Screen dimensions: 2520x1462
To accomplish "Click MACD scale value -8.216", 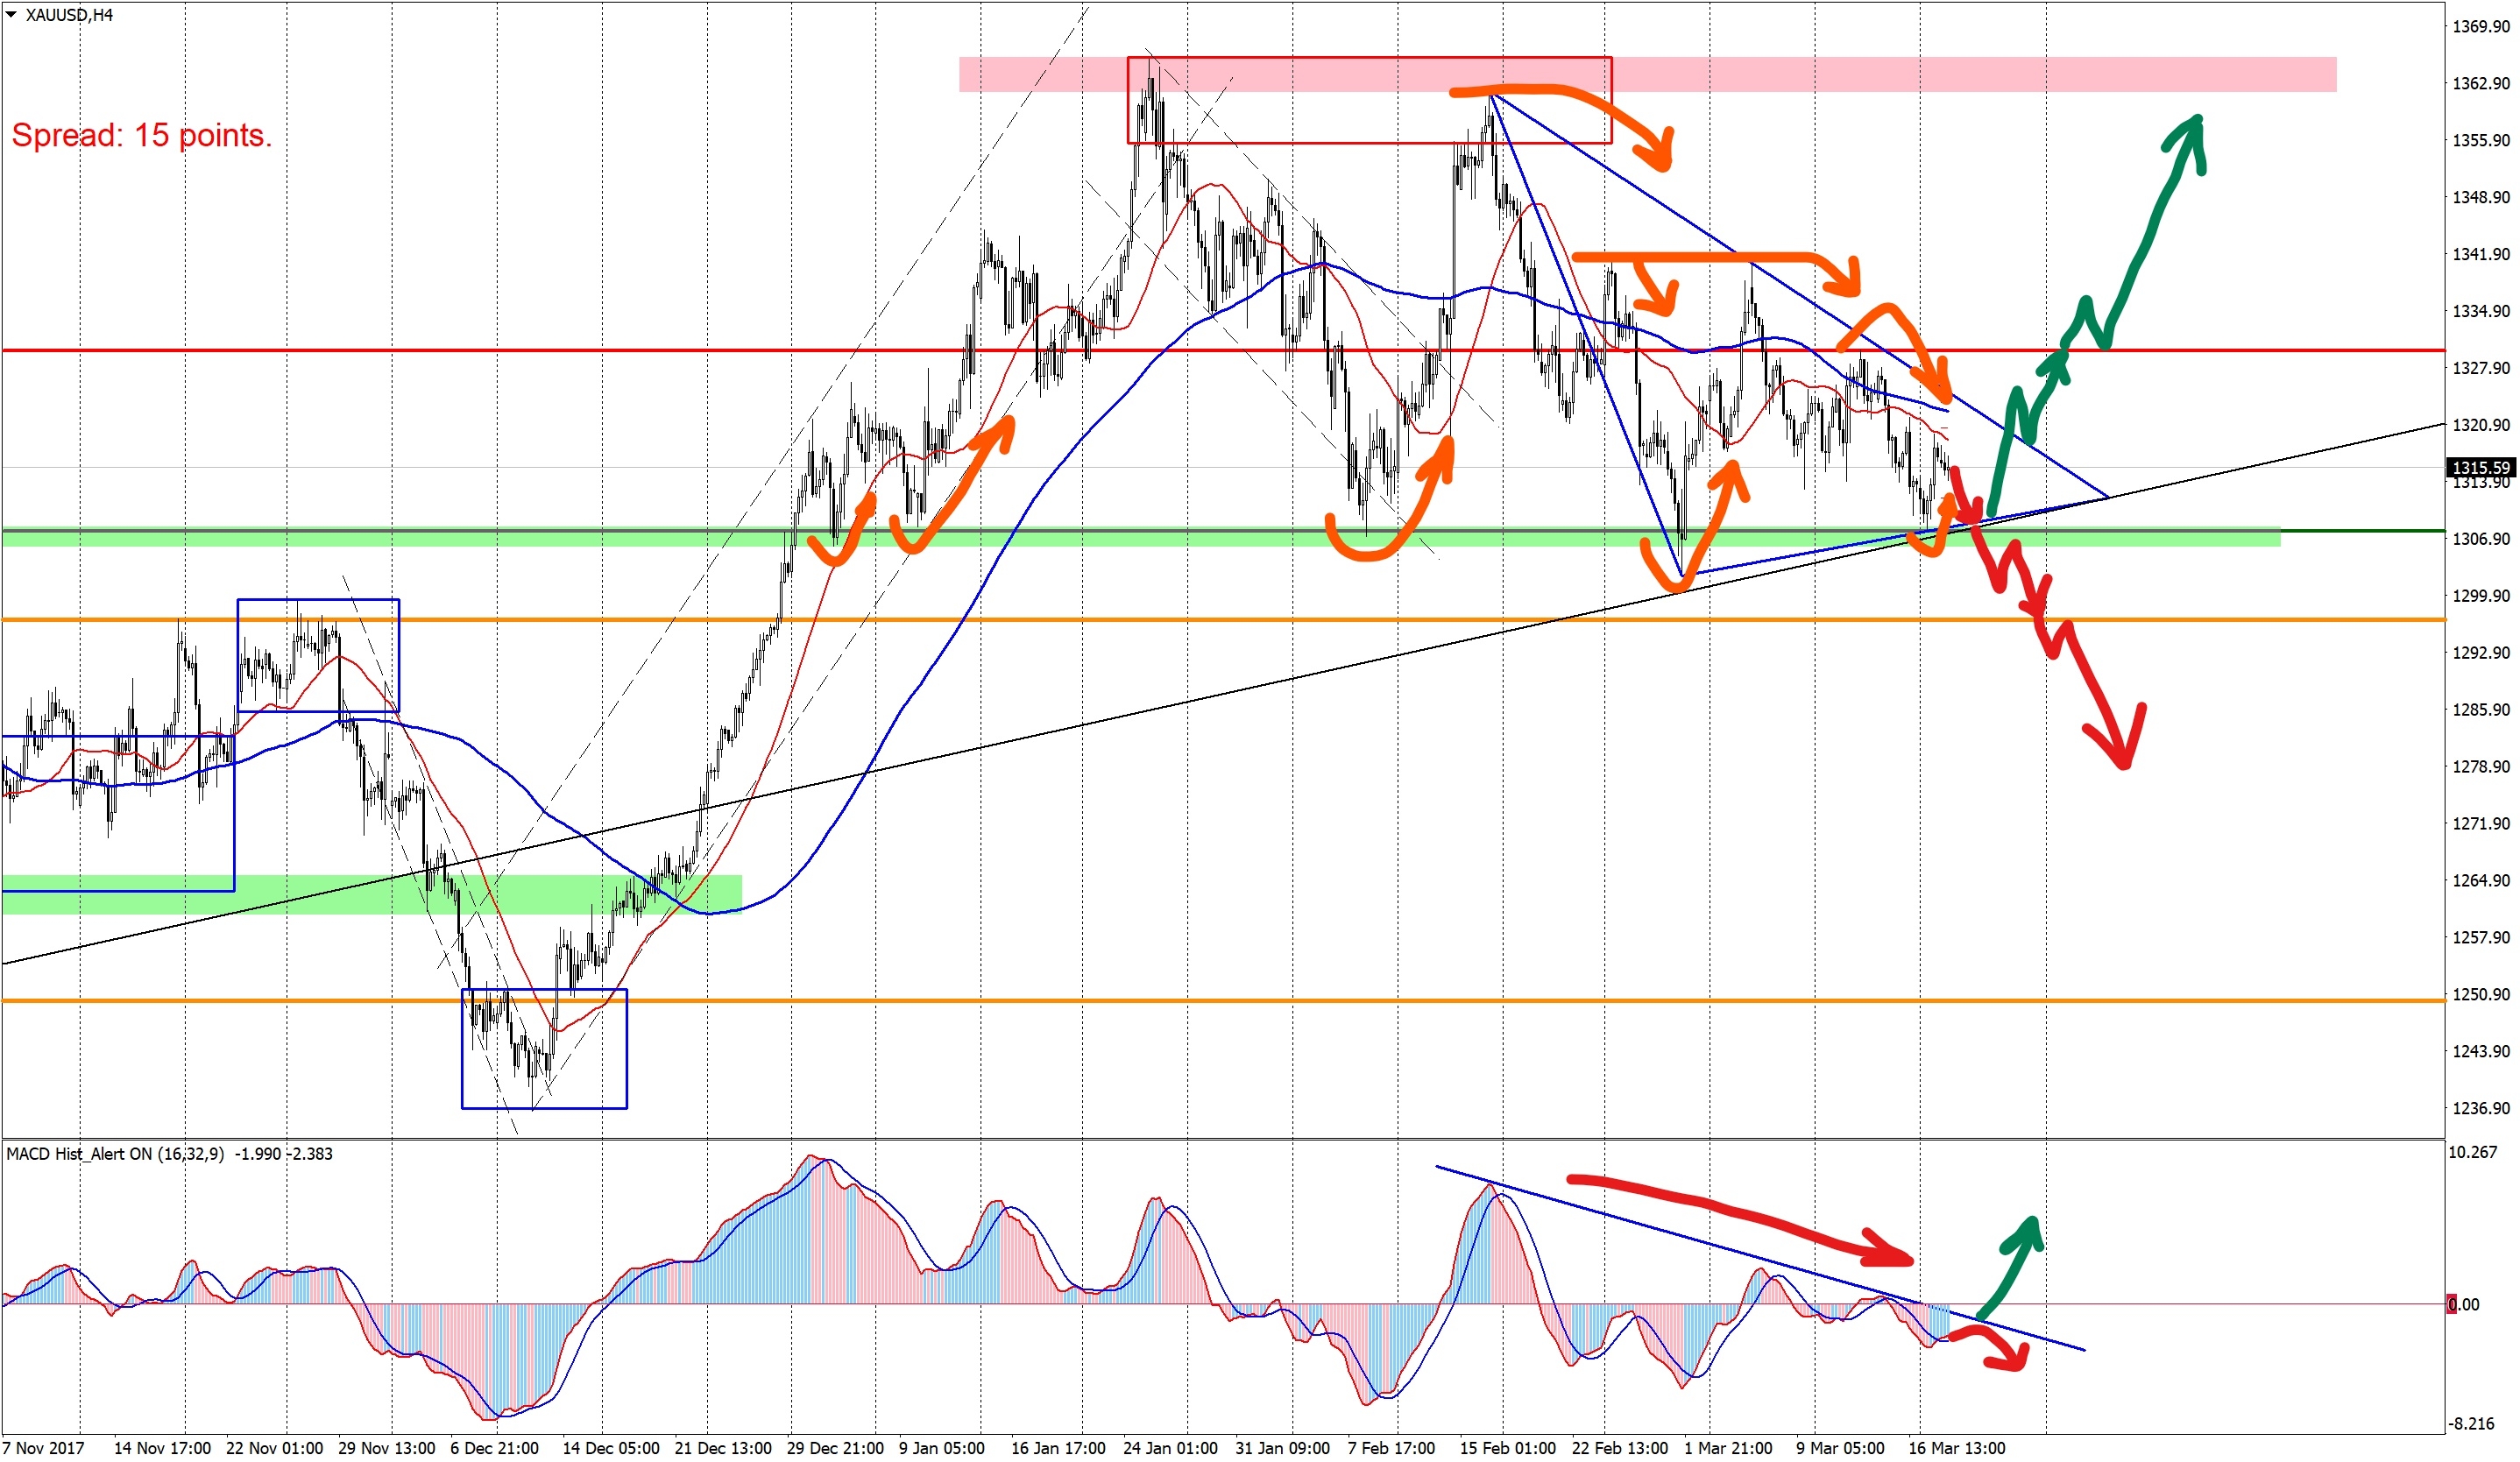I will point(2472,1425).
